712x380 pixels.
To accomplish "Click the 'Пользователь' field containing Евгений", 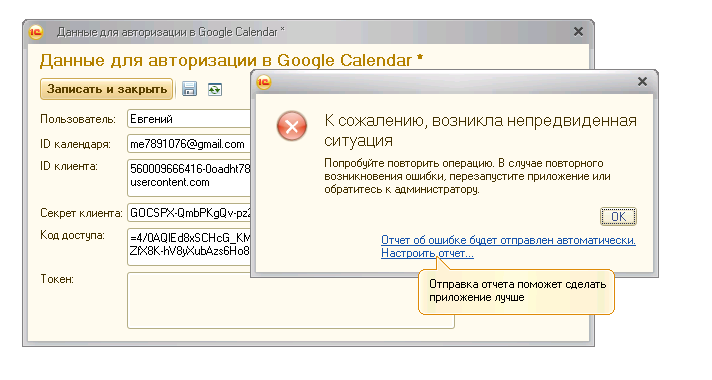I will (189, 119).
